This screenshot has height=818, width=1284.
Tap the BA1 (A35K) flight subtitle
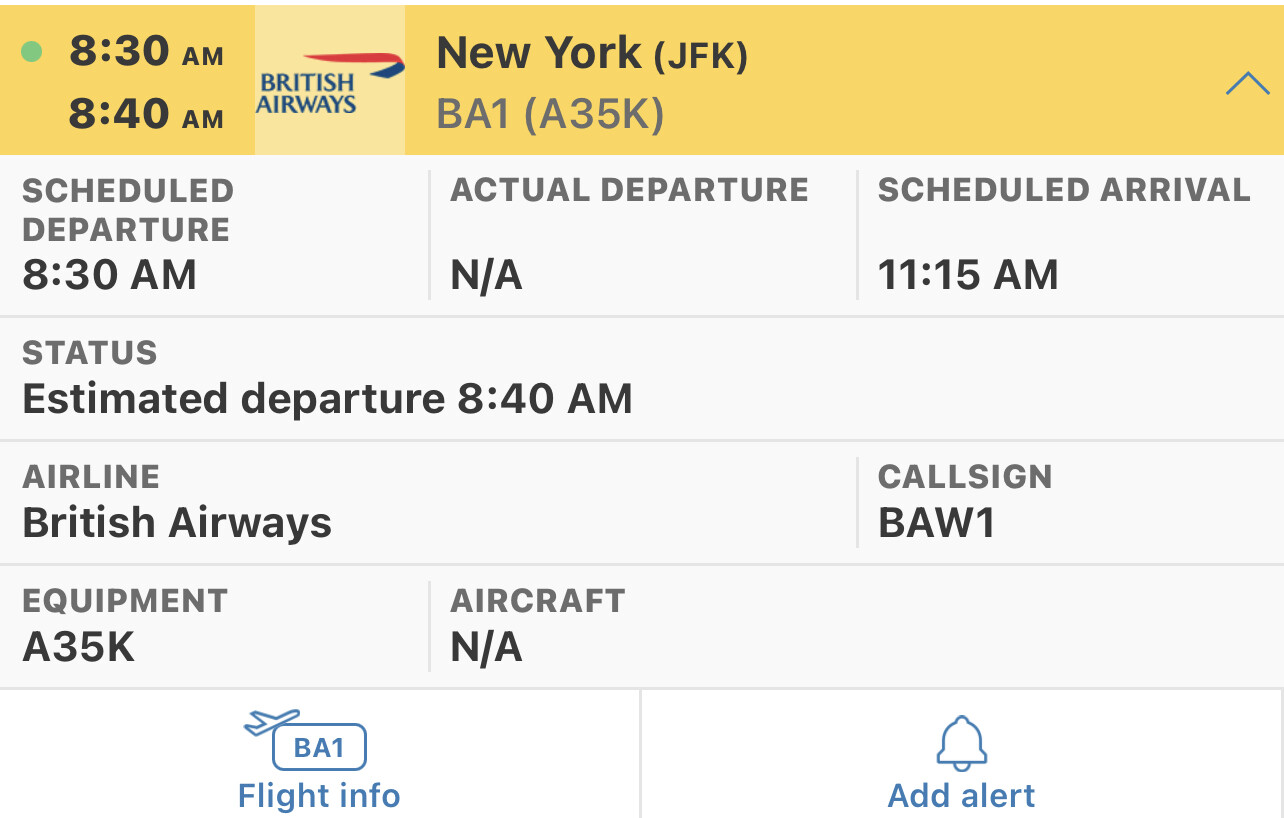point(550,115)
